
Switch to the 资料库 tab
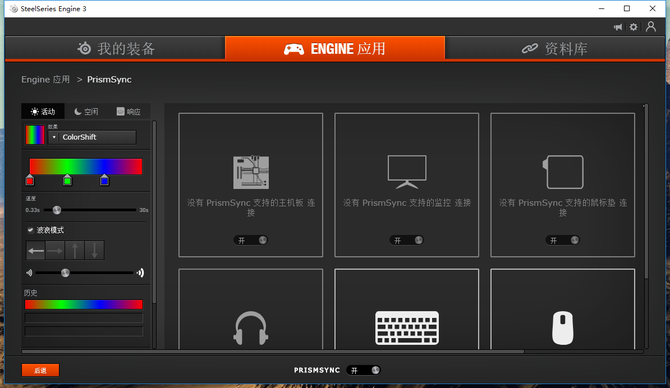point(554,48)
